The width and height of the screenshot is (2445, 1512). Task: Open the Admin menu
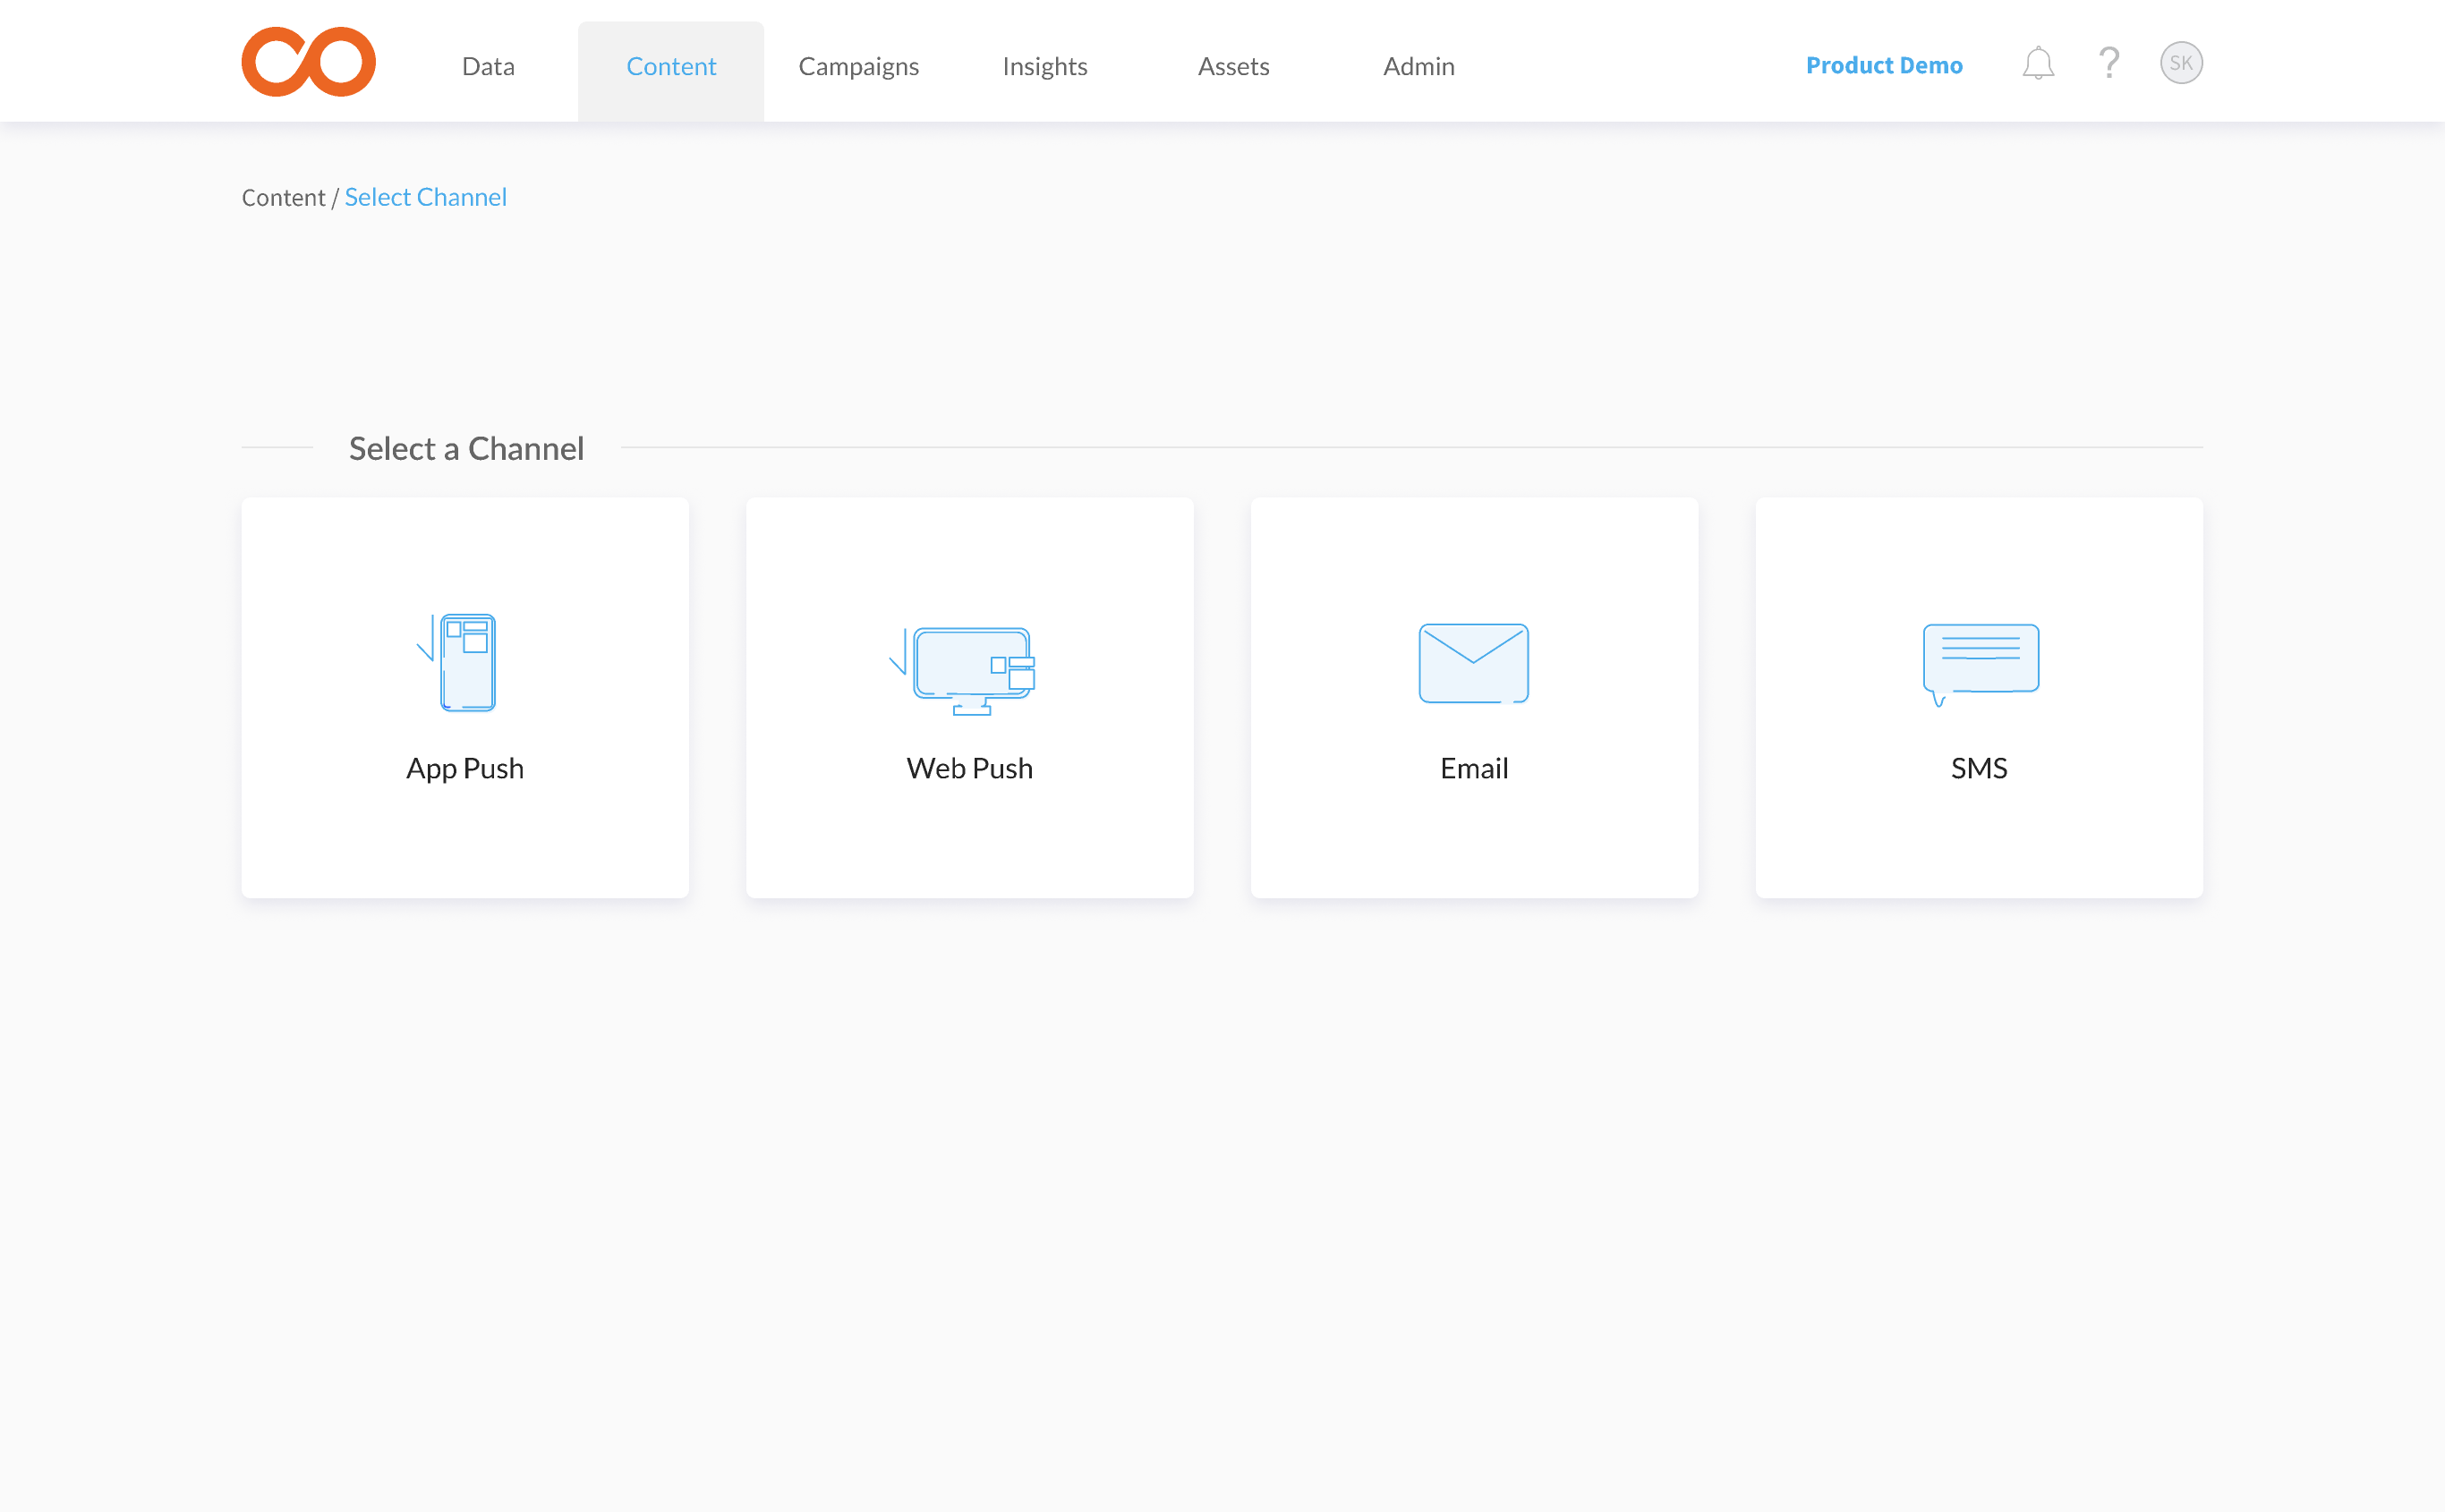pos(1418,66)
